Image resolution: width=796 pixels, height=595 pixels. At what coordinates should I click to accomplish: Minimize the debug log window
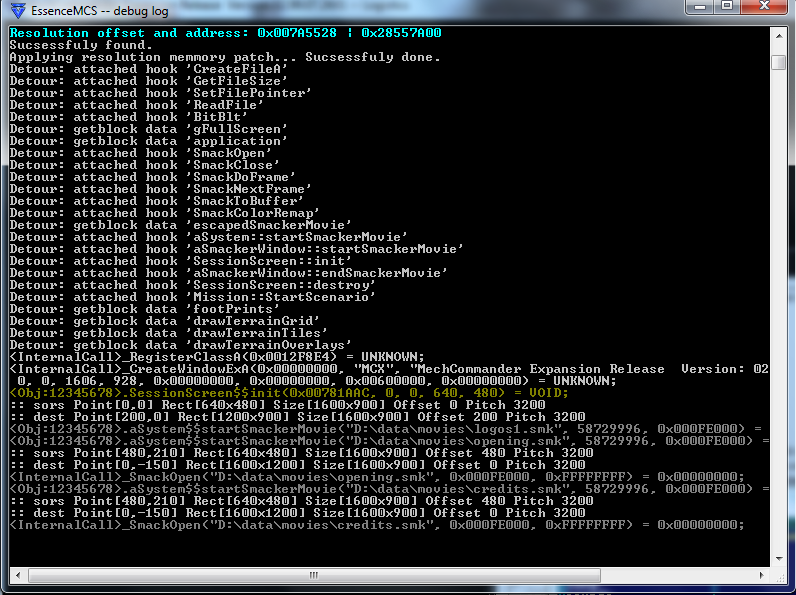[x=701, y=7]
